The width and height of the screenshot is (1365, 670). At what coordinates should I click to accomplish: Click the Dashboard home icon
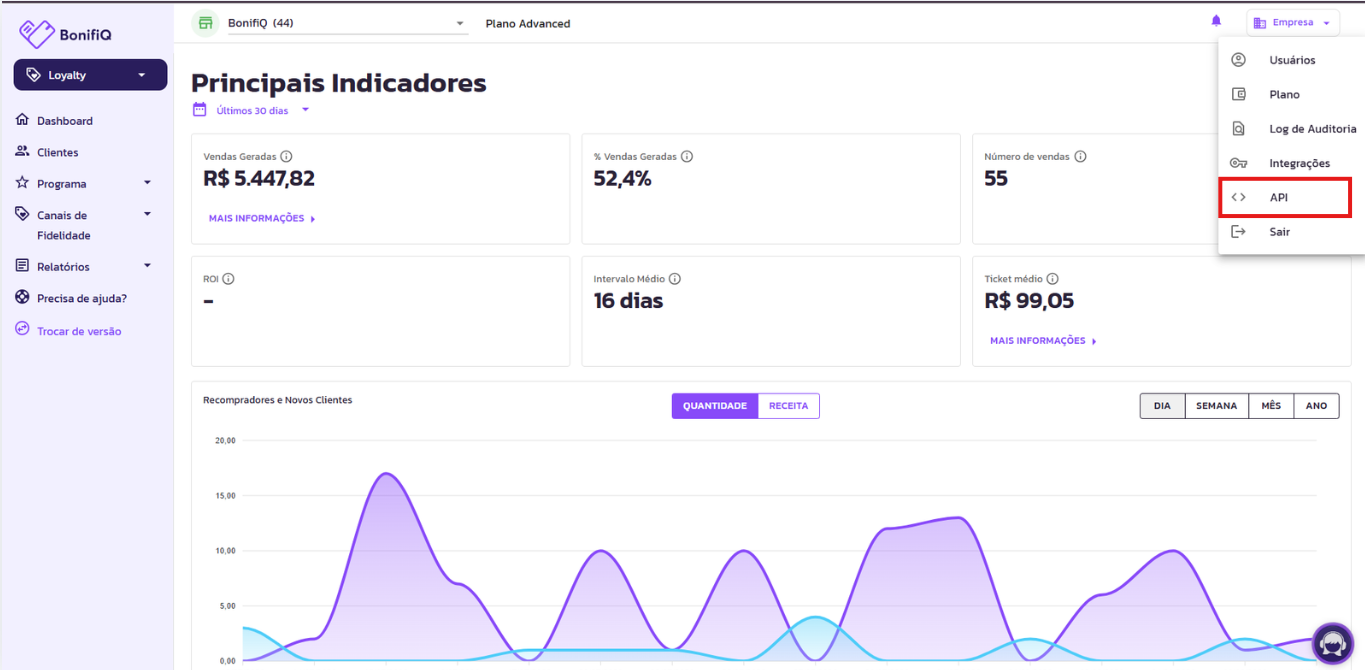[22, 120]
